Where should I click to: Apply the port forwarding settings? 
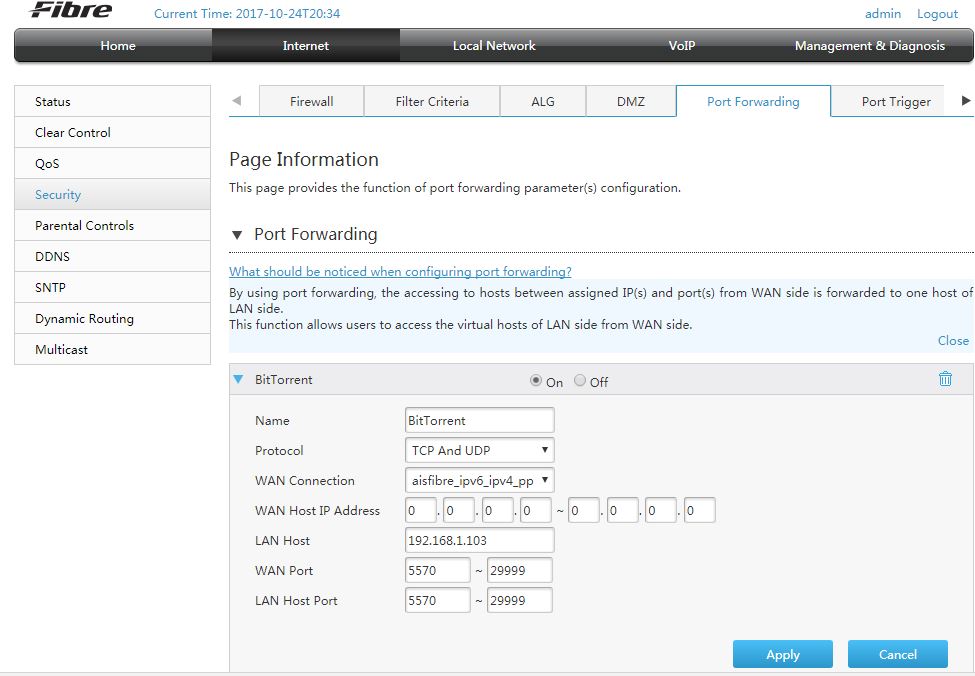coord(782,654)
